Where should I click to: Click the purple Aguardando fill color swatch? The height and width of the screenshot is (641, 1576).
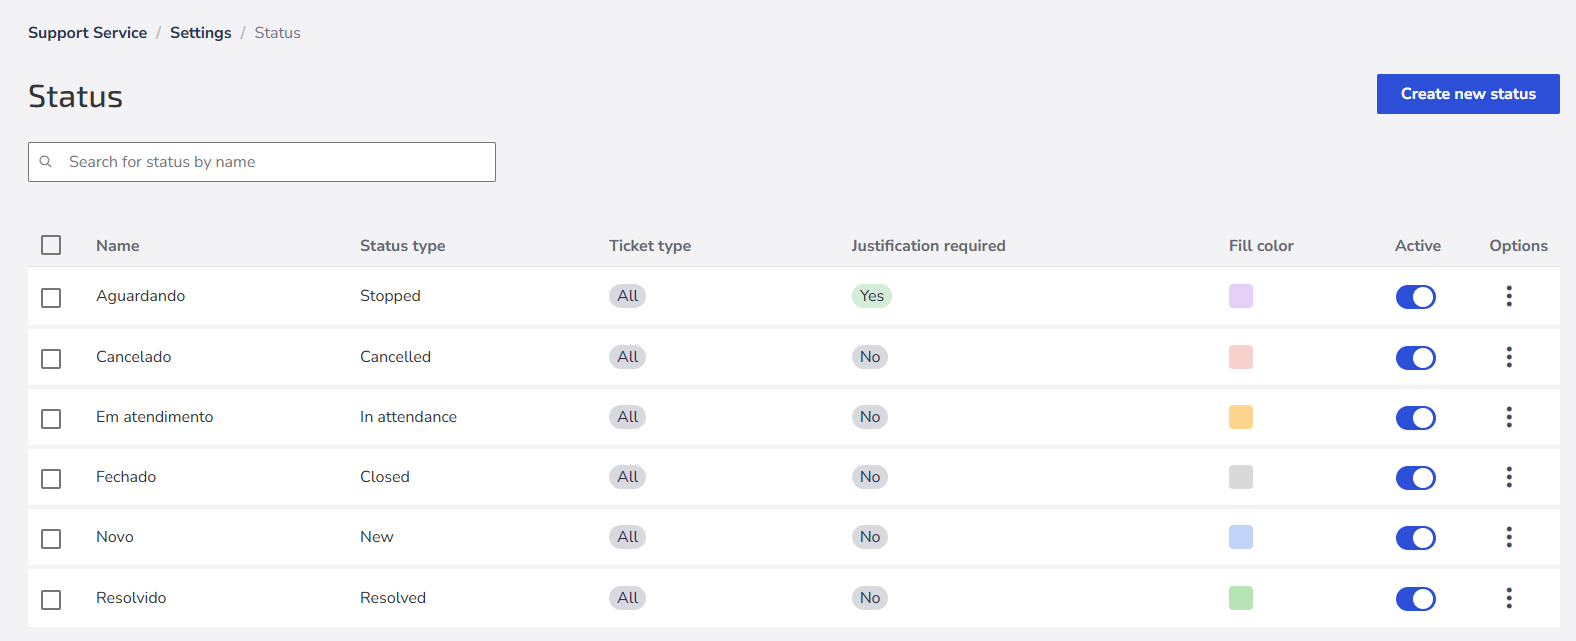[x=1241, y=296]
